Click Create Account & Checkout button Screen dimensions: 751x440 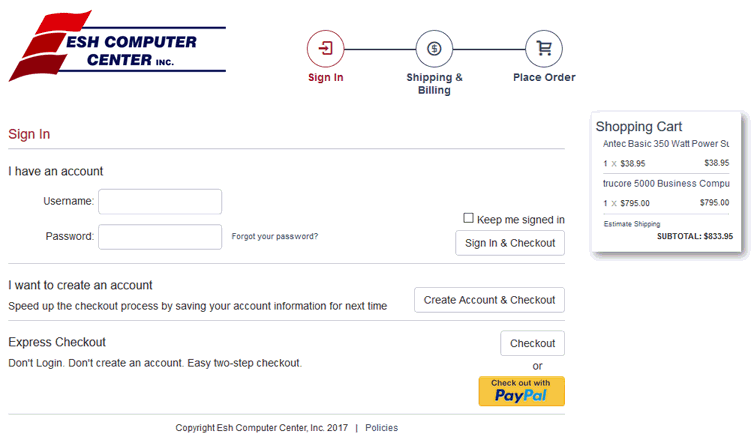click(x=489, y=300)
